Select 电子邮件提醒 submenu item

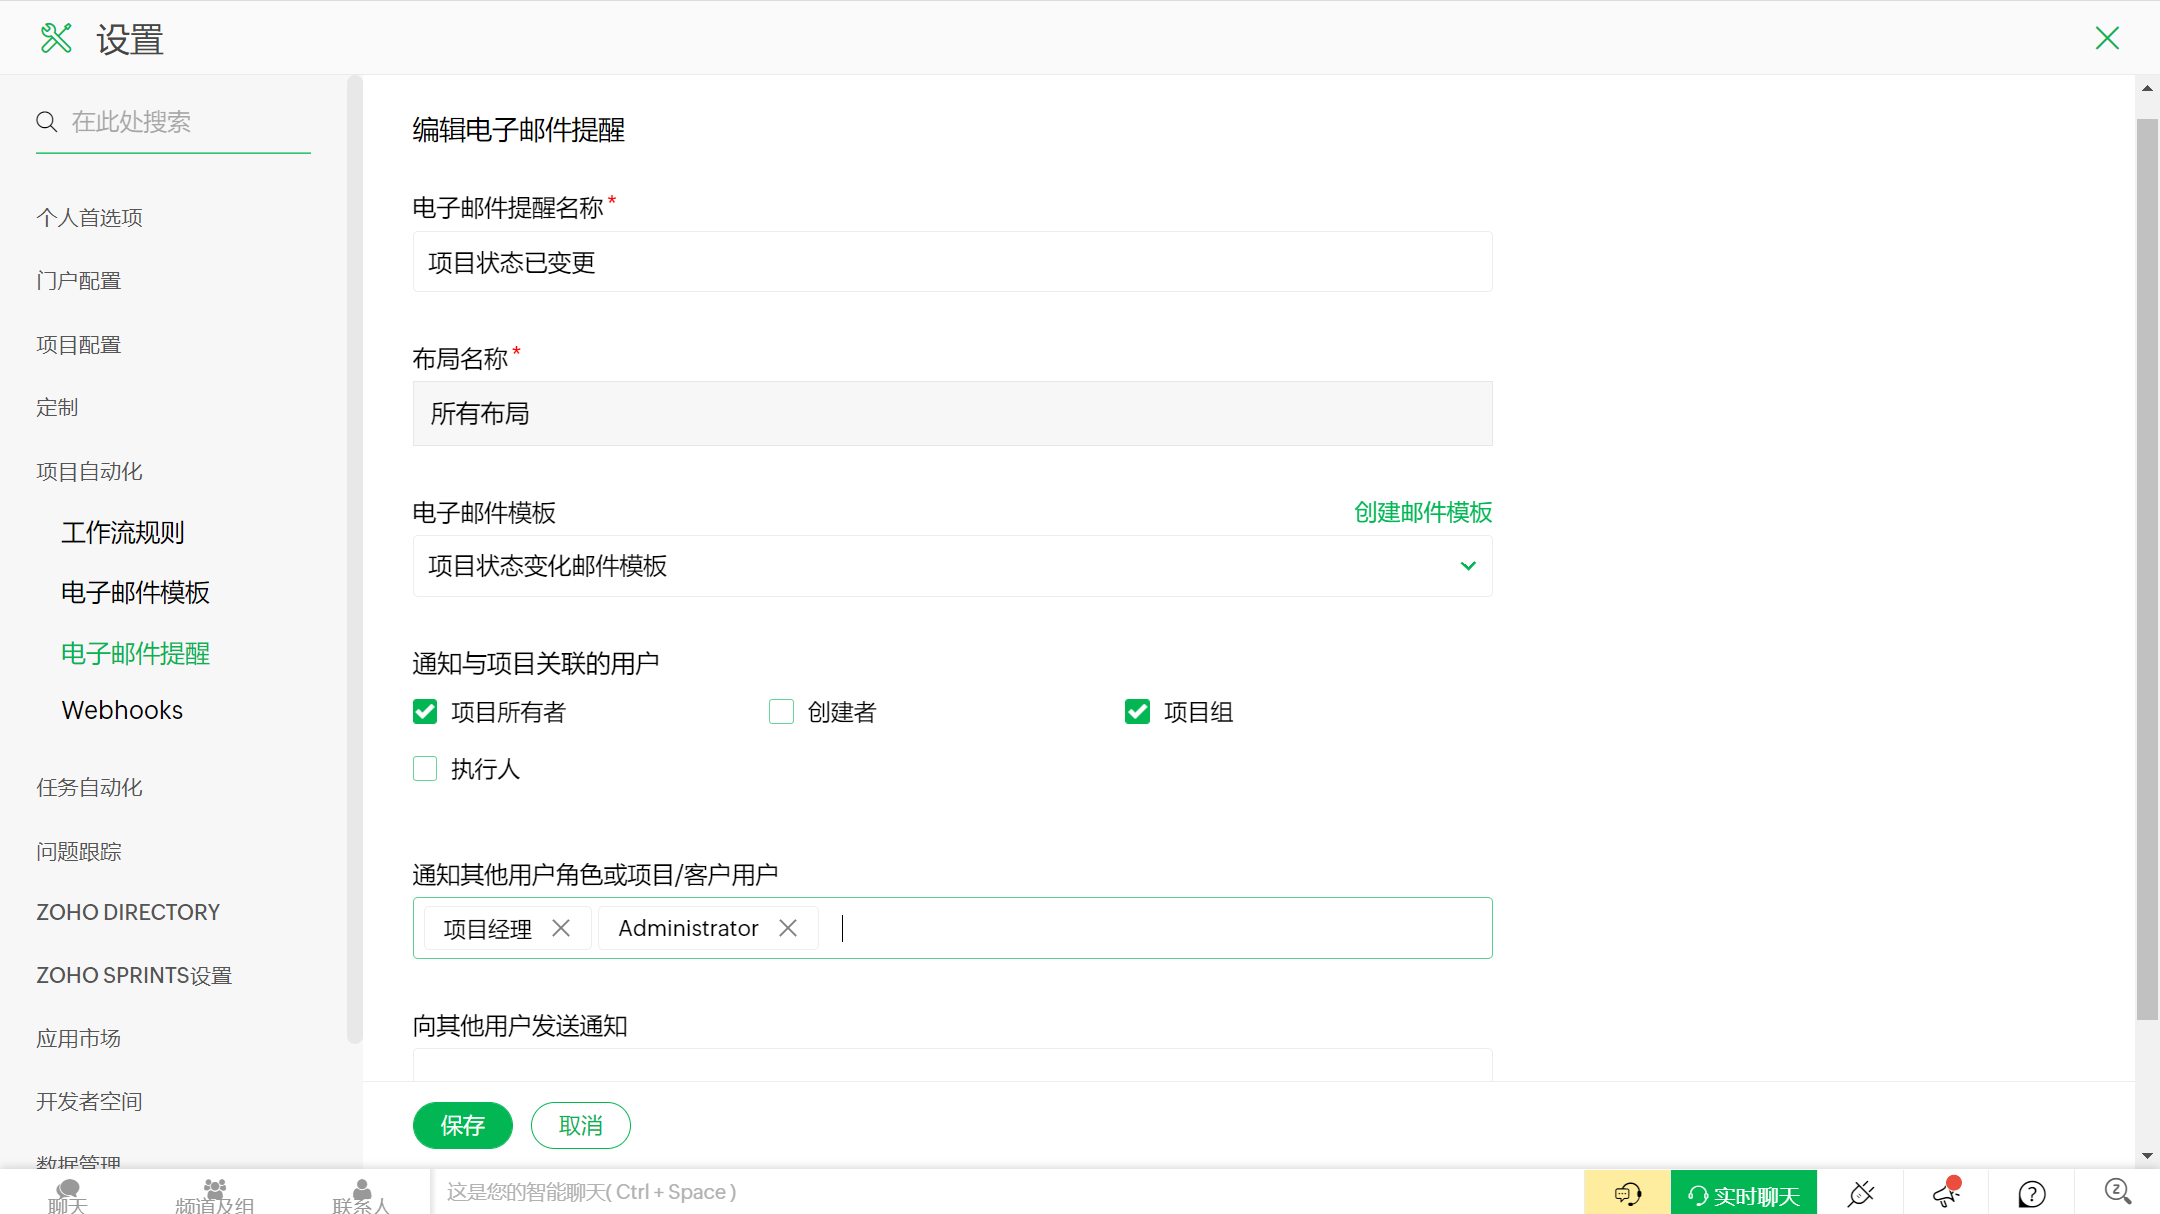tap(136, 654)
